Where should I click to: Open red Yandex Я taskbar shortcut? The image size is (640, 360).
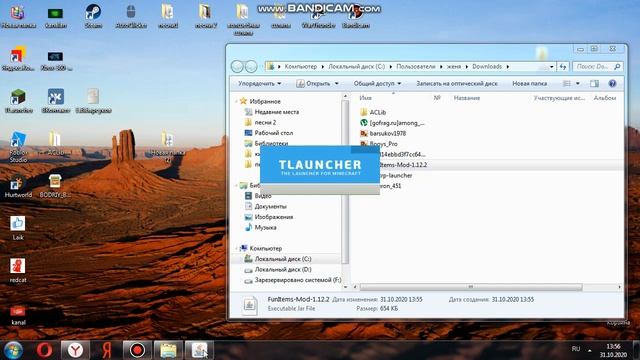tap(107, 350)
